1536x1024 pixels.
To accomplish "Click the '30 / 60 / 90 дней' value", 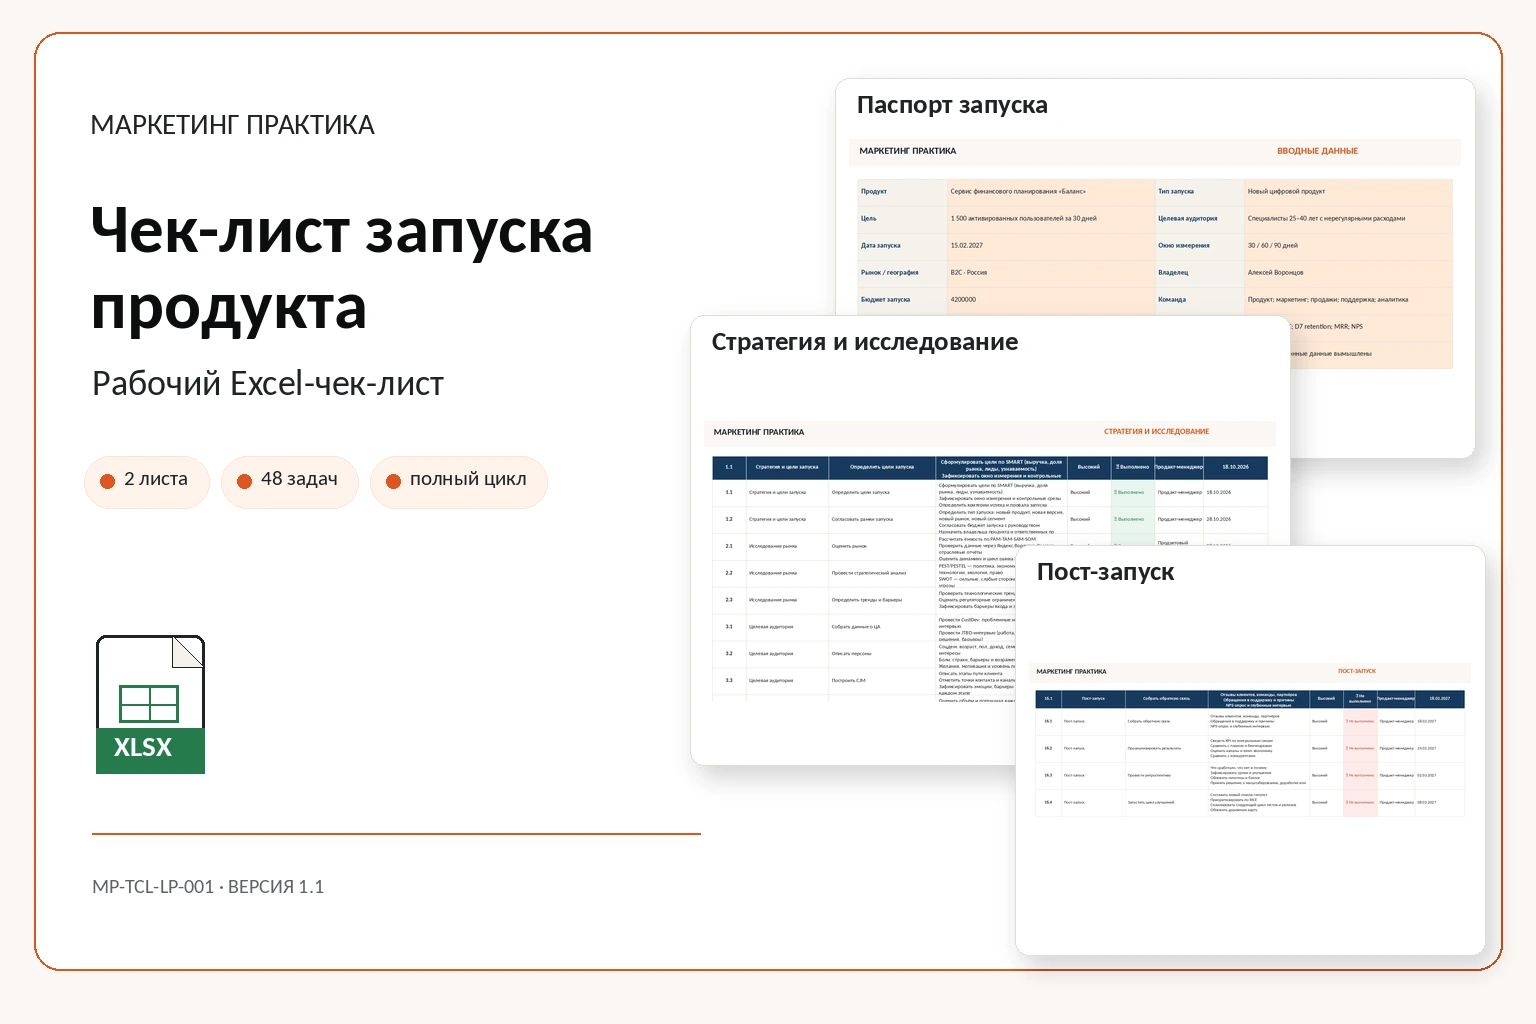I will [x=1273, y=245].
